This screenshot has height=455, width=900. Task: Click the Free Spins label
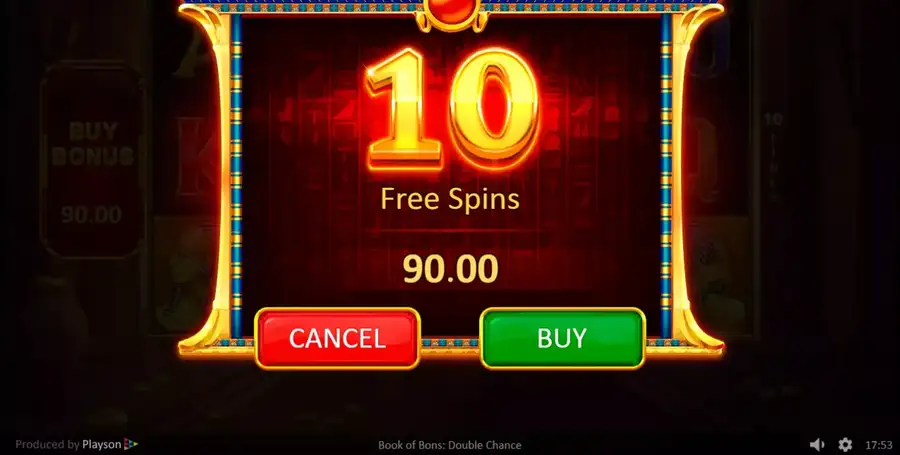(451, 200)
